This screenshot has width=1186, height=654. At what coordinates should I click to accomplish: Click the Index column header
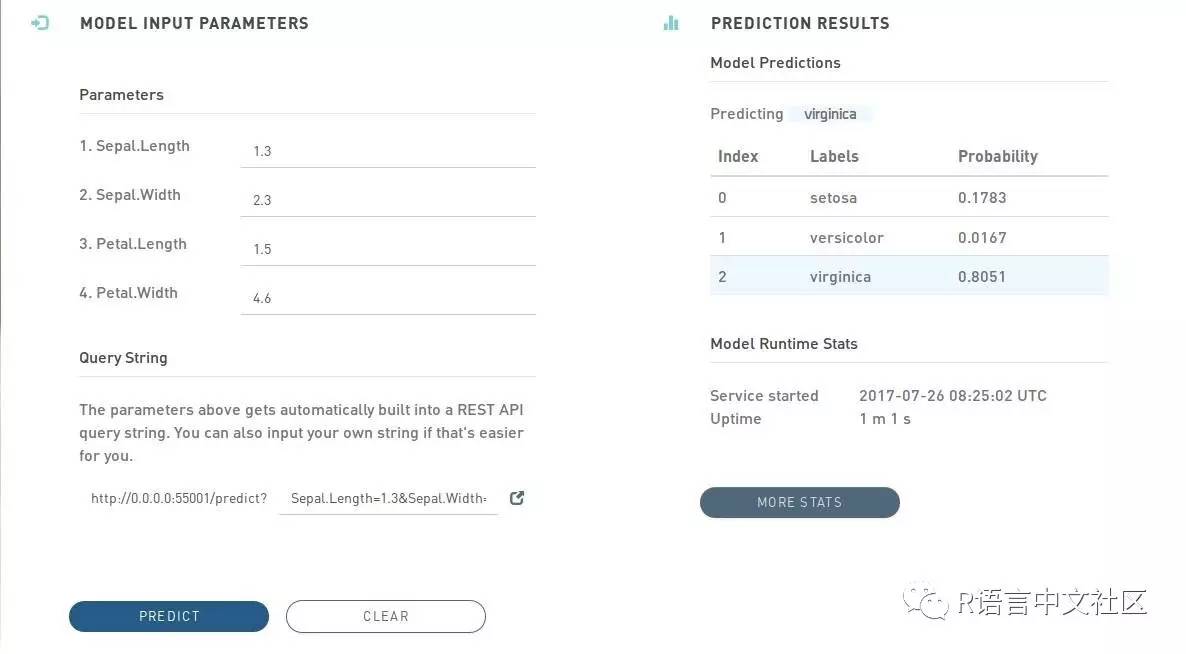pyautogui.click(x=738, y=156)
